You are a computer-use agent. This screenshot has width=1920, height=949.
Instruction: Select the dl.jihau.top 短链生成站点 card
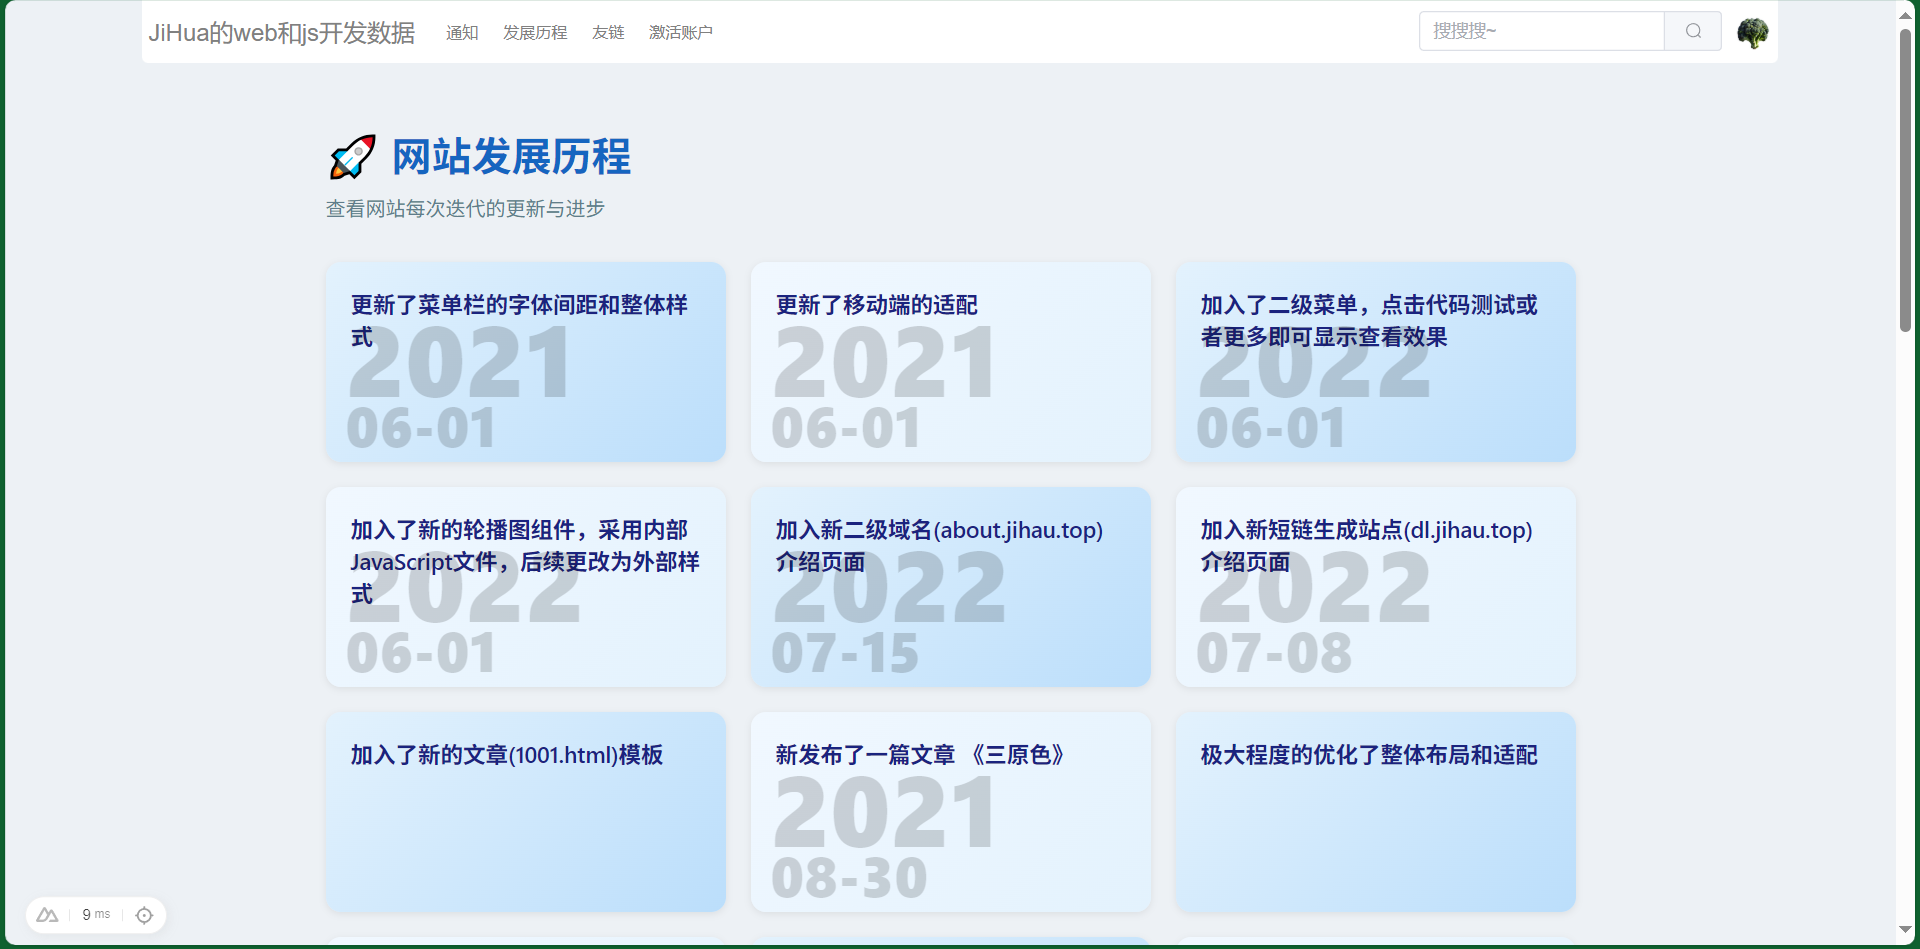[1375, 586]
